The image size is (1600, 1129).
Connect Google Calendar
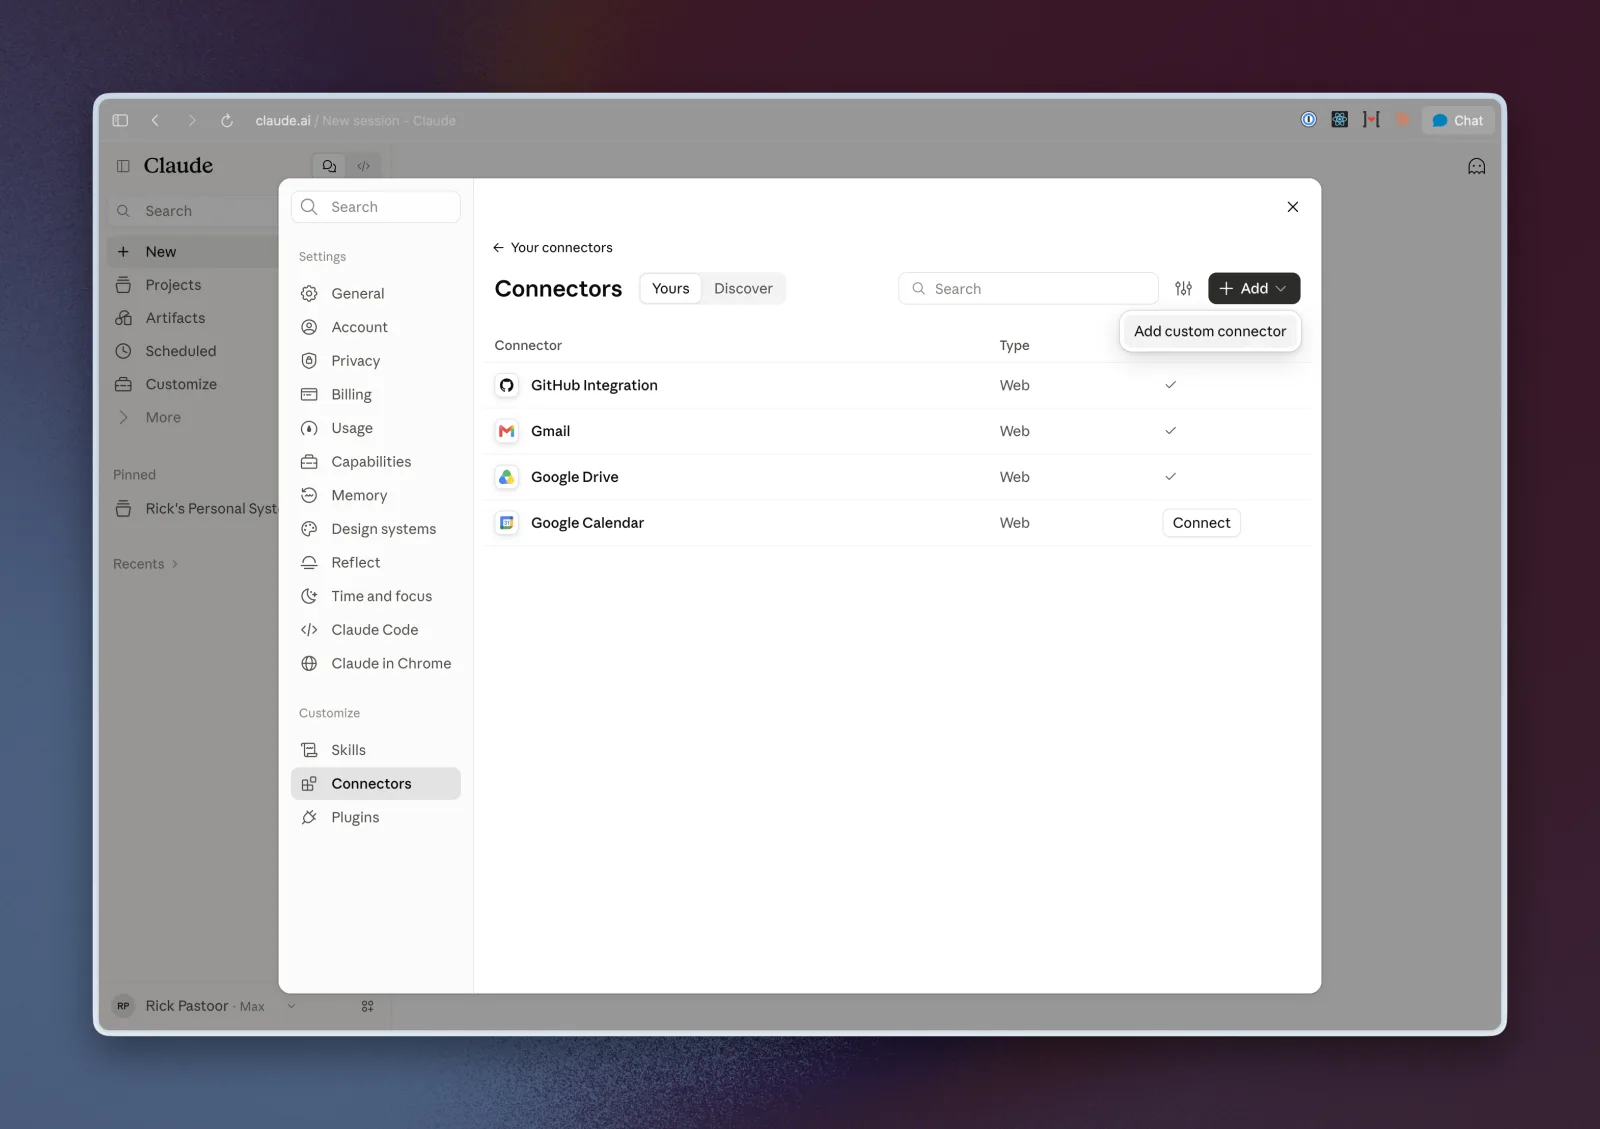1201,523
